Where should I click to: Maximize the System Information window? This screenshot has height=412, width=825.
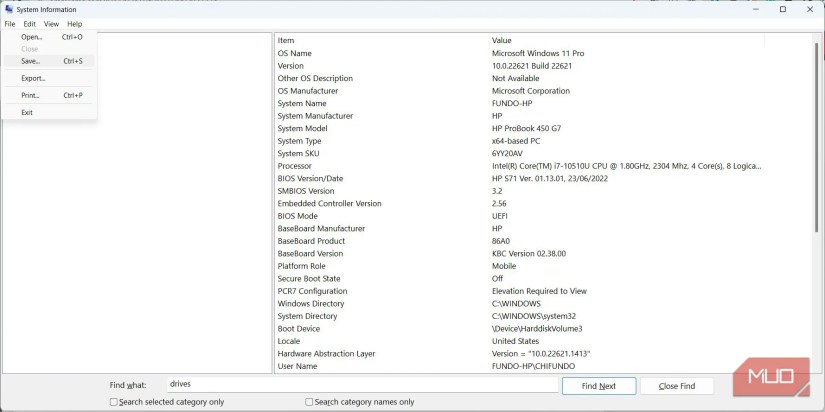[783, 9]
